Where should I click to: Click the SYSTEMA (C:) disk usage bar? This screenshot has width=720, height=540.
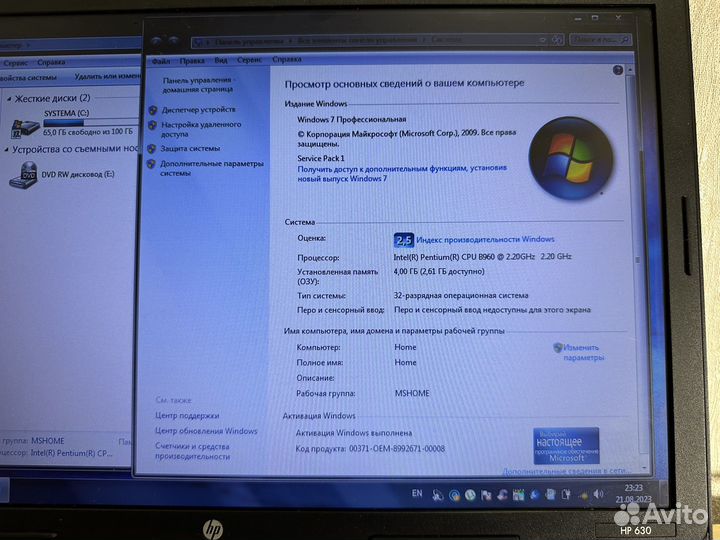pos(90,123)
